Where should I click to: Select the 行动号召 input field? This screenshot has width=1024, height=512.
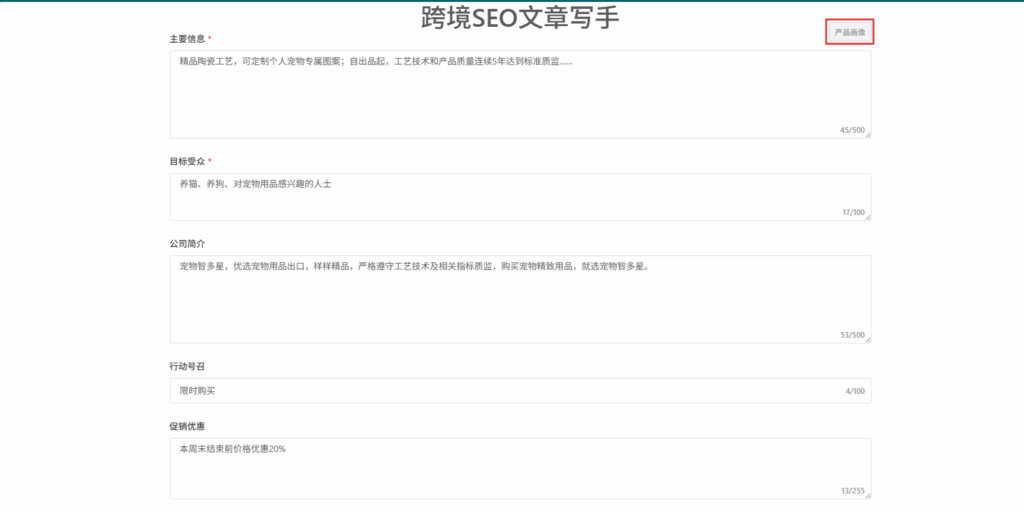click(500, 391)
